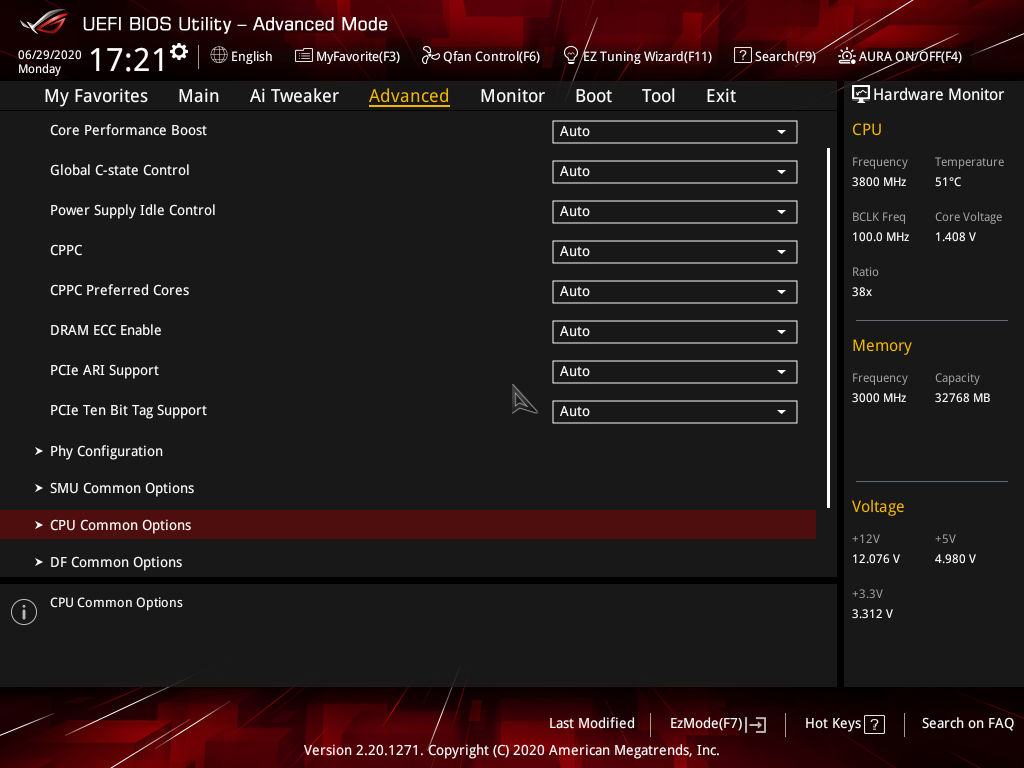
Task: Click the MyFavorite list icon
Action: pos(304,56)
